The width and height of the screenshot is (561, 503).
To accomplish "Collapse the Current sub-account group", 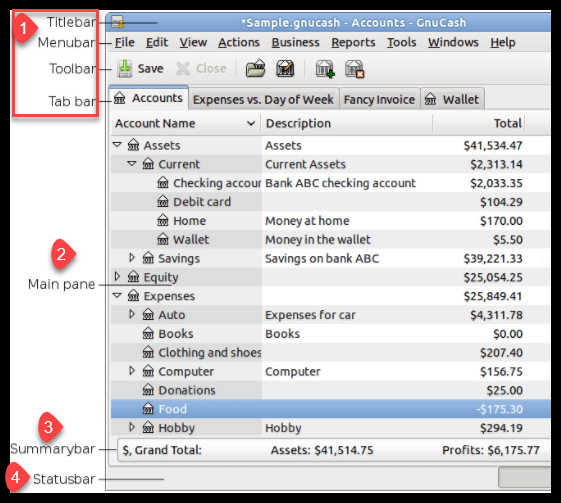I will 132,163.
